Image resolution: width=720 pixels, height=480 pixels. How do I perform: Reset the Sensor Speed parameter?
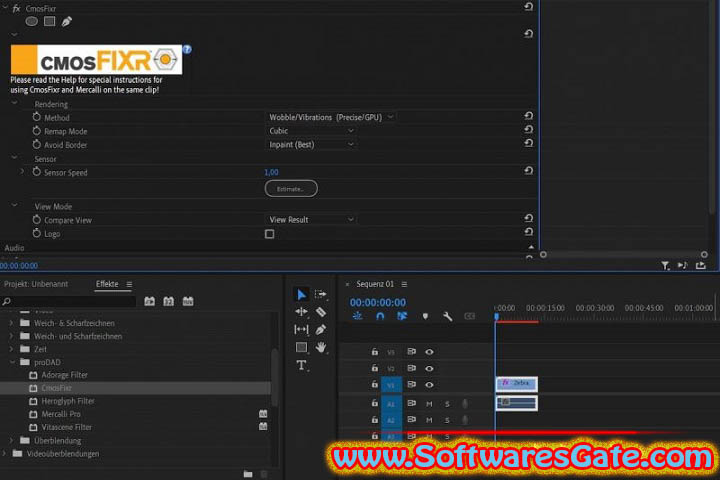click(x=529, y=171)
